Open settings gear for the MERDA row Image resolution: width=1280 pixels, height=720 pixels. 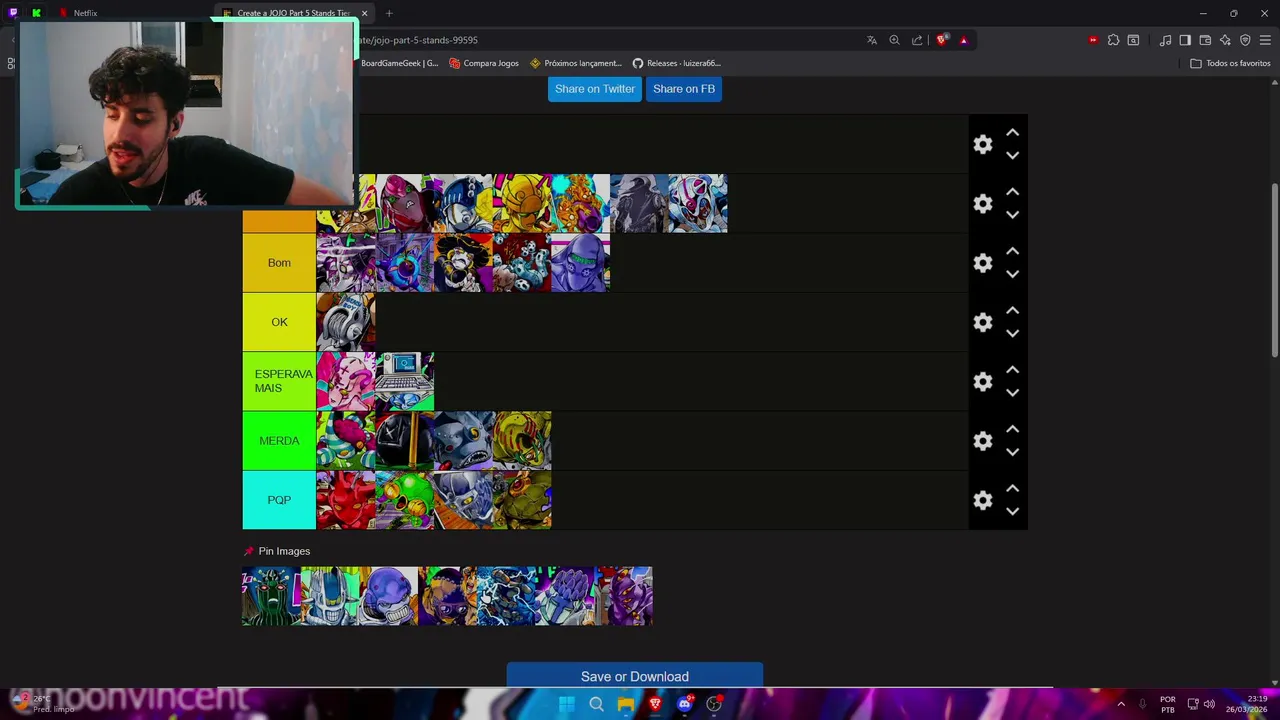[983, 441]
